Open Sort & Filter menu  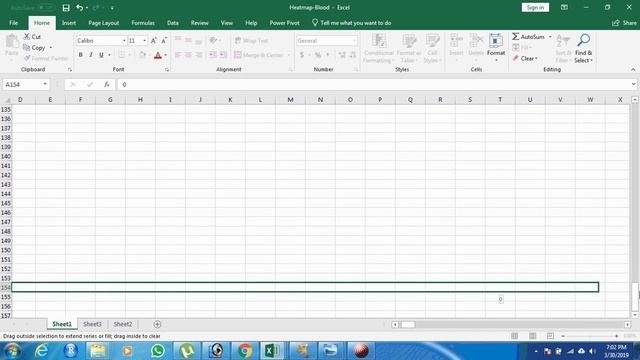(x=563, y=48)
